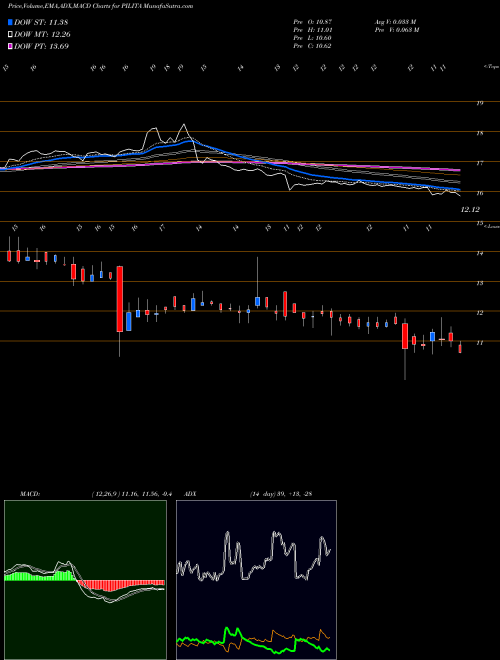Click the 14 price axis label
This screenshot has width=500, height=660.
(479, 253)
